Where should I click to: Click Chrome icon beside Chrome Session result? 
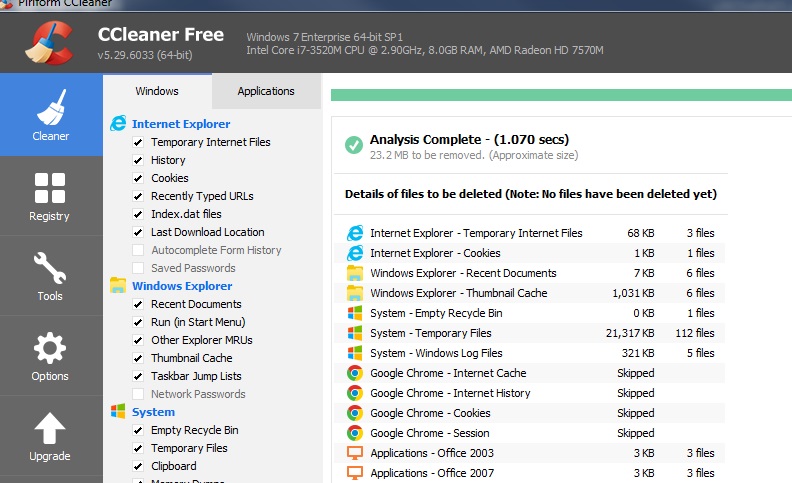(x=355, y=433)
